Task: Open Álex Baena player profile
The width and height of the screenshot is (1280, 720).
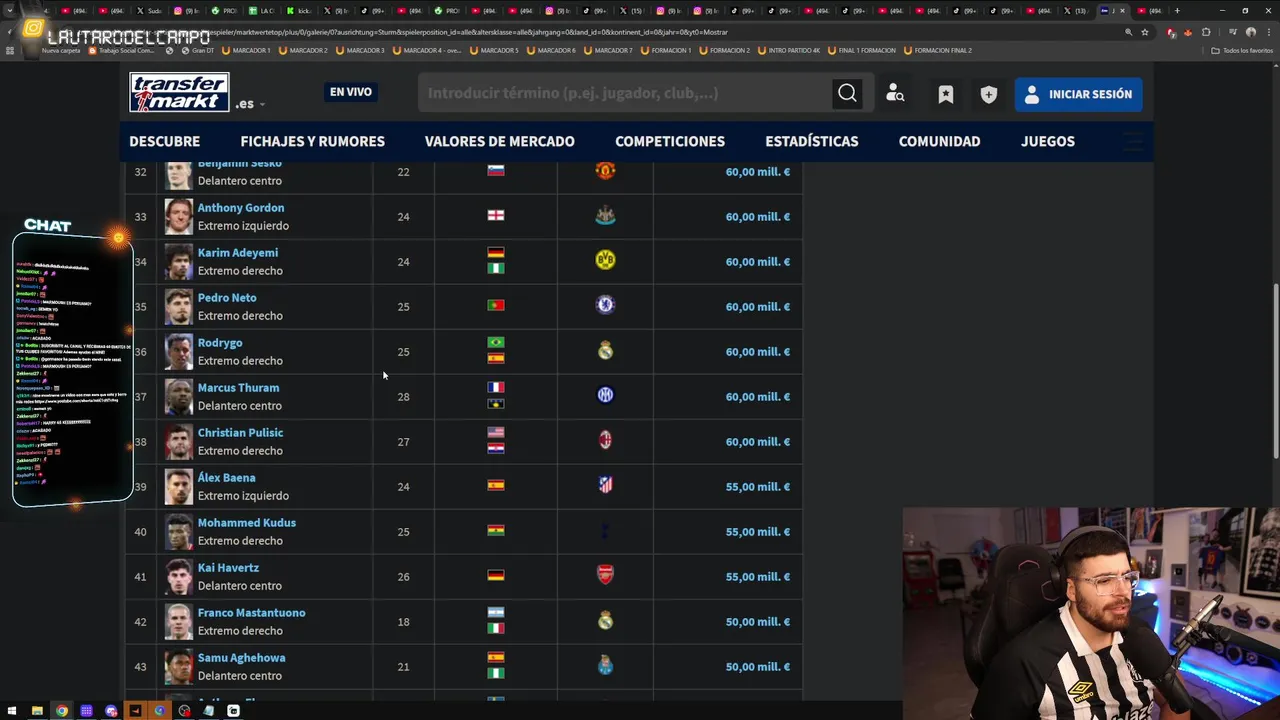Action: coord(226,478)
